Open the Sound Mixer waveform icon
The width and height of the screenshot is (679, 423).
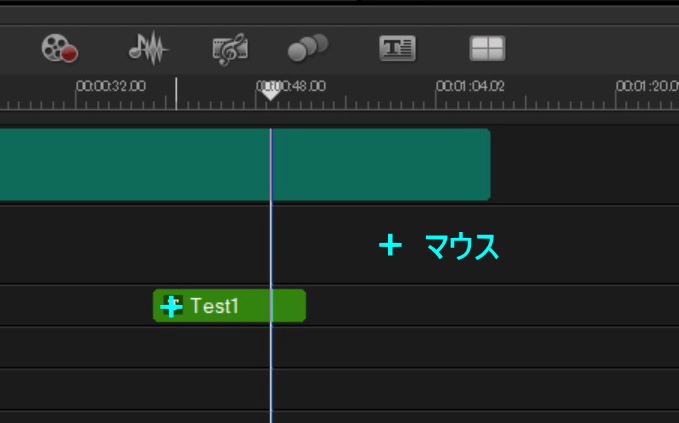148,48
